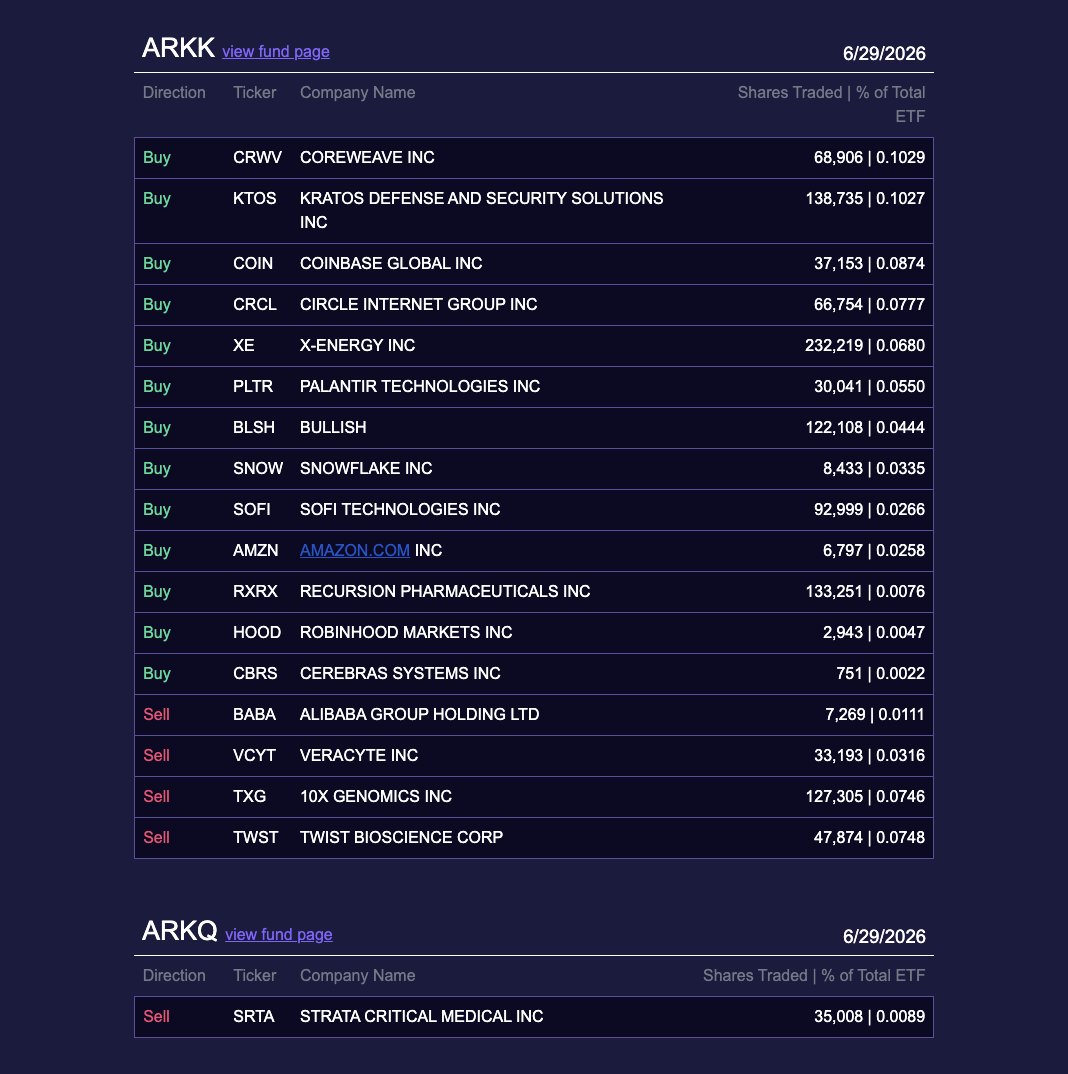The image size is (1068, 1074).
Task: Select the CRWV ticker cell
Action: point(257,158)
